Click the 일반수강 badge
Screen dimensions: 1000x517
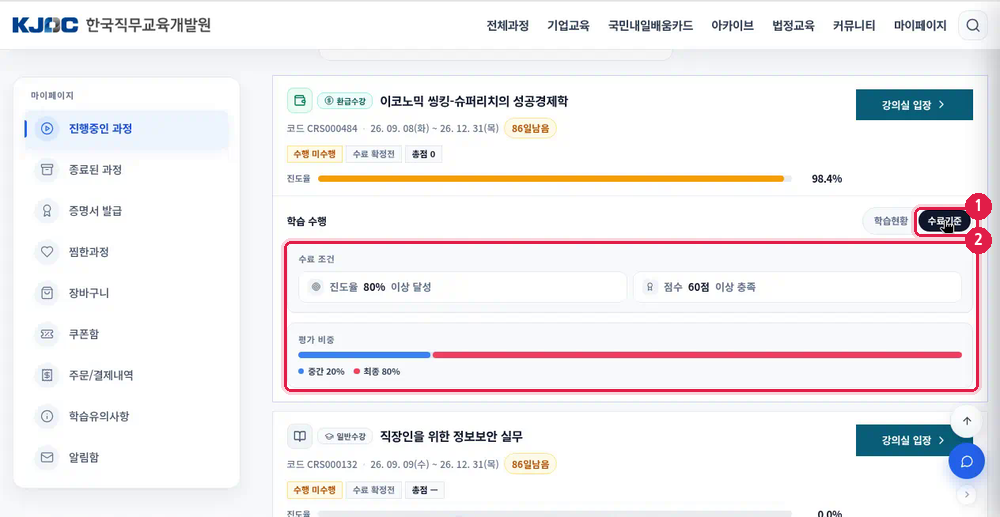345,437
